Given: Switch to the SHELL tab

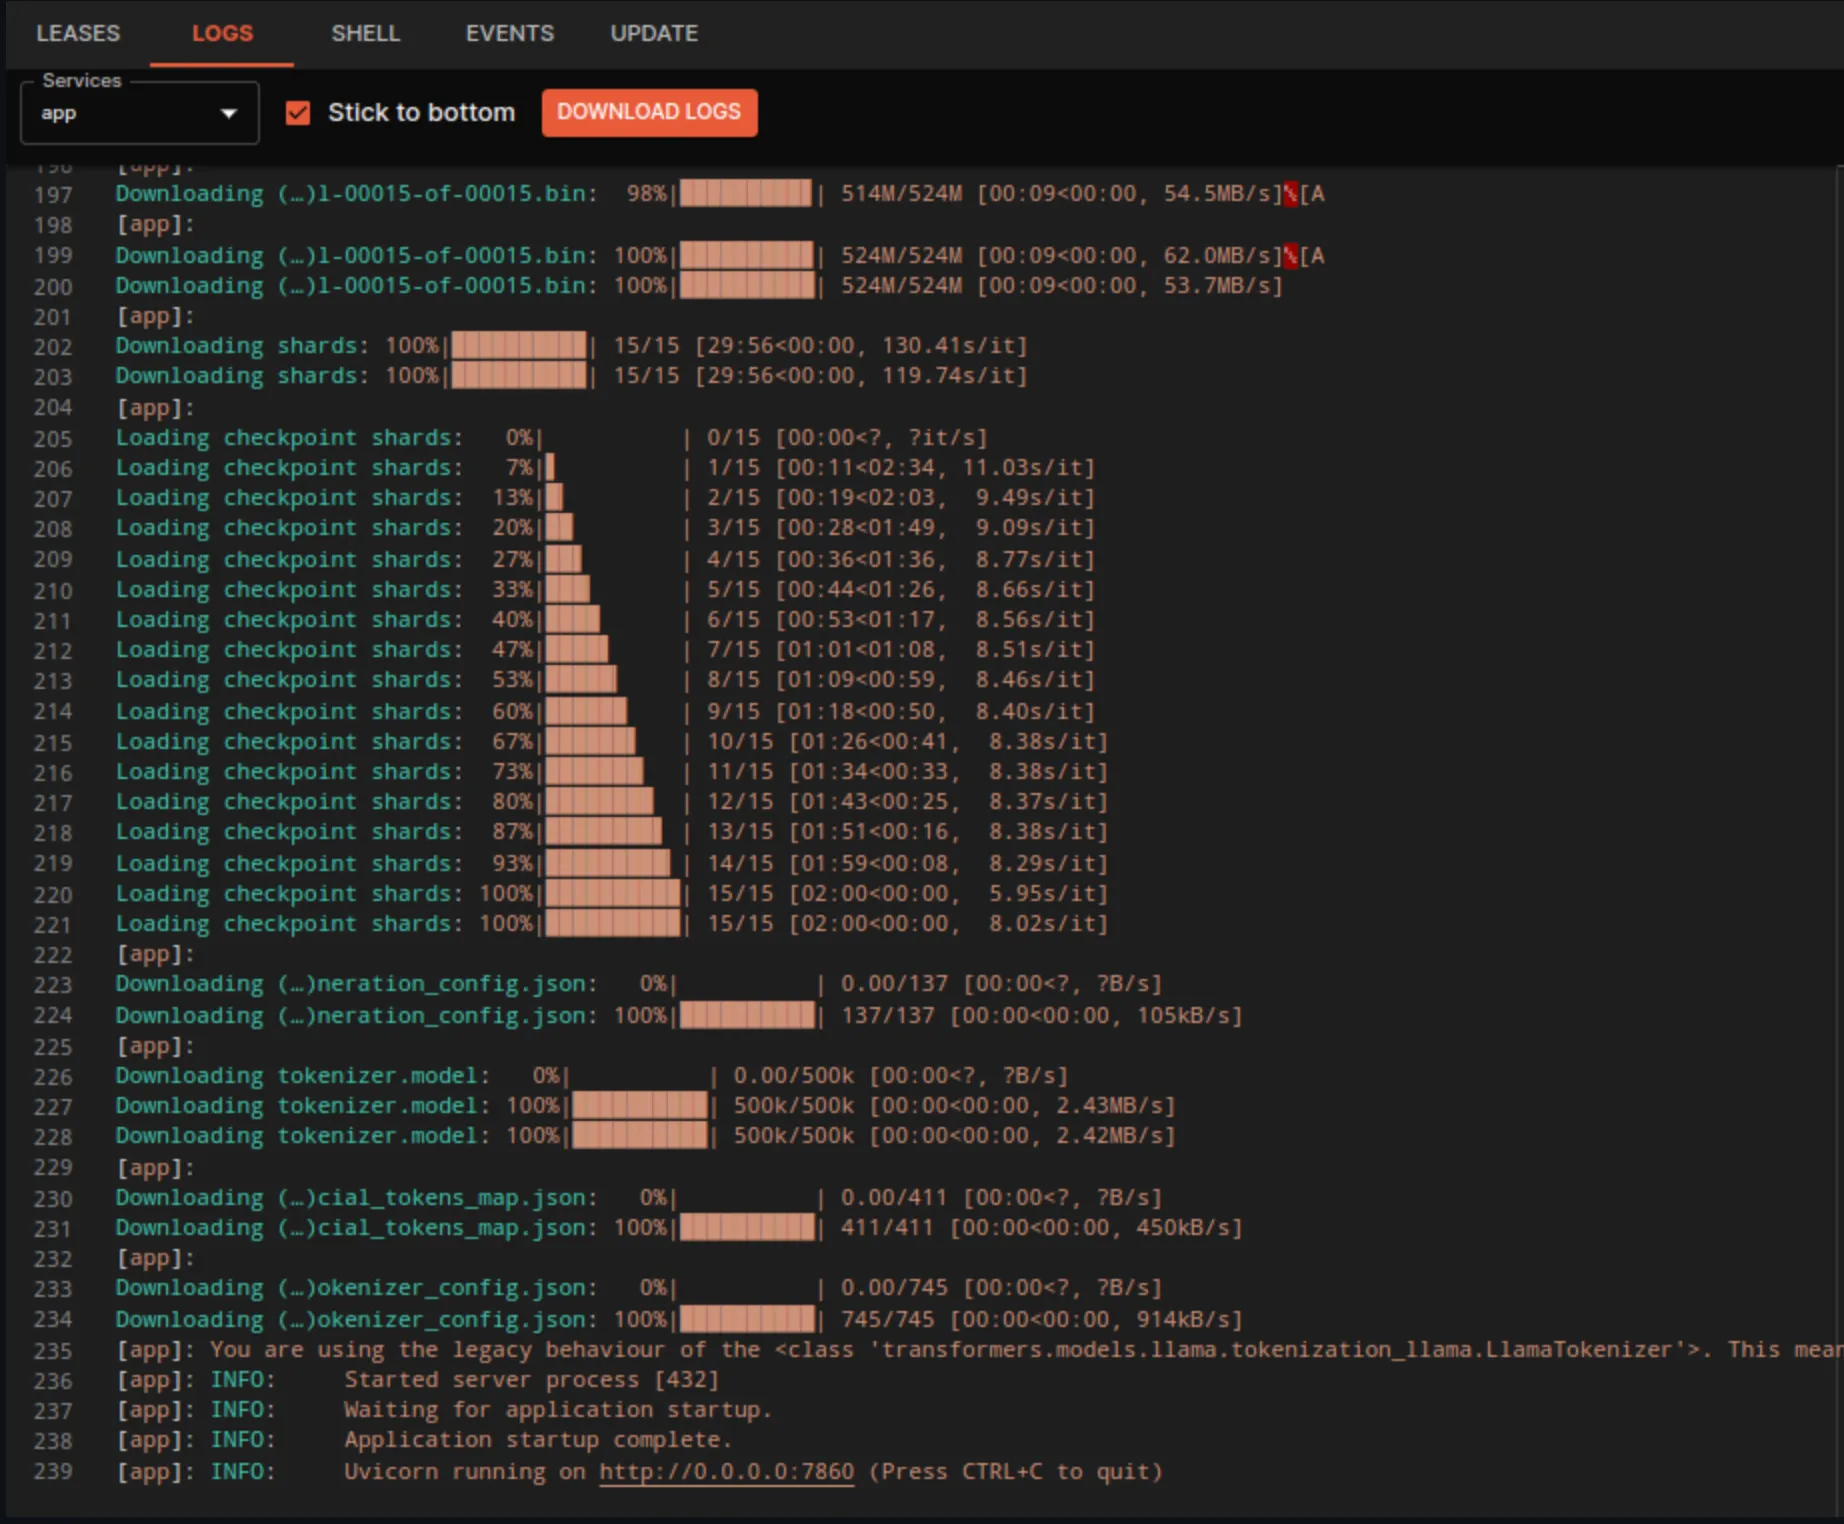Looking at the screenshot, I should [365, 33].
